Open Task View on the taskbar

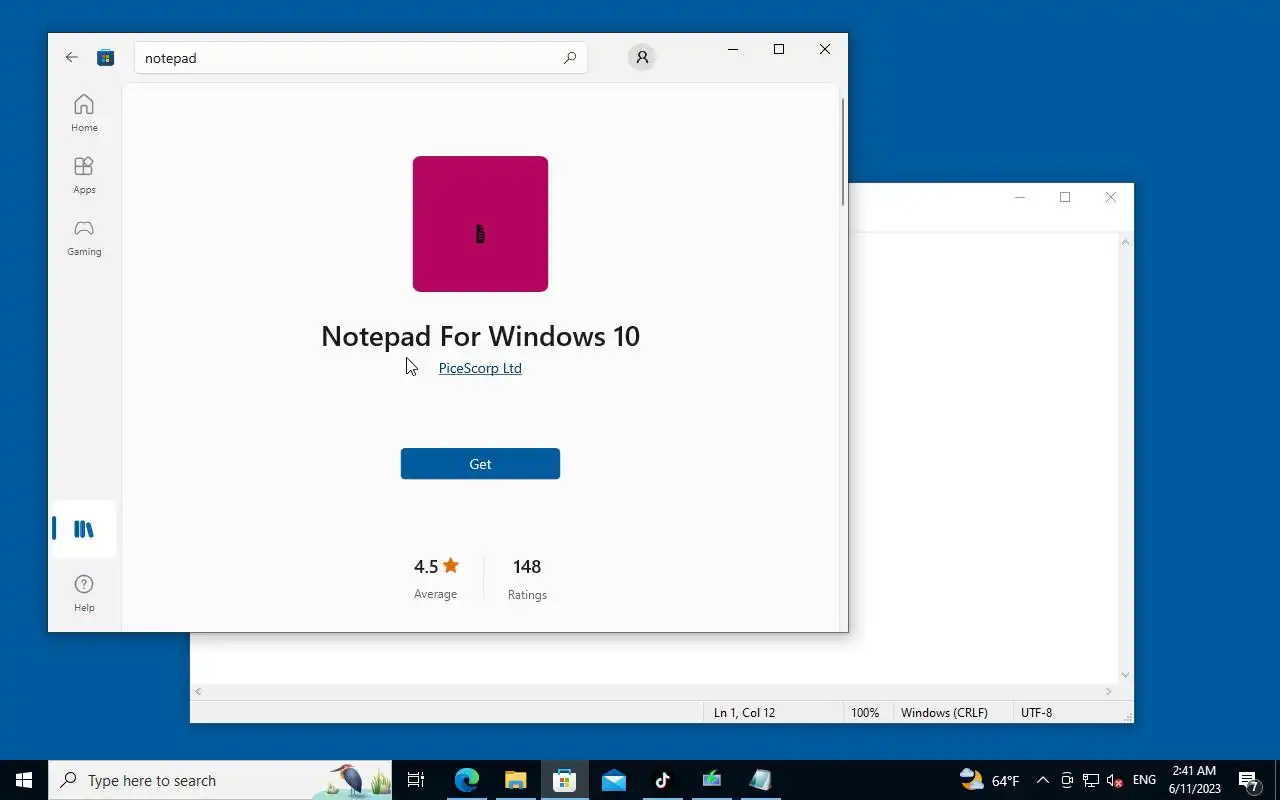click(x=416, y=780)
